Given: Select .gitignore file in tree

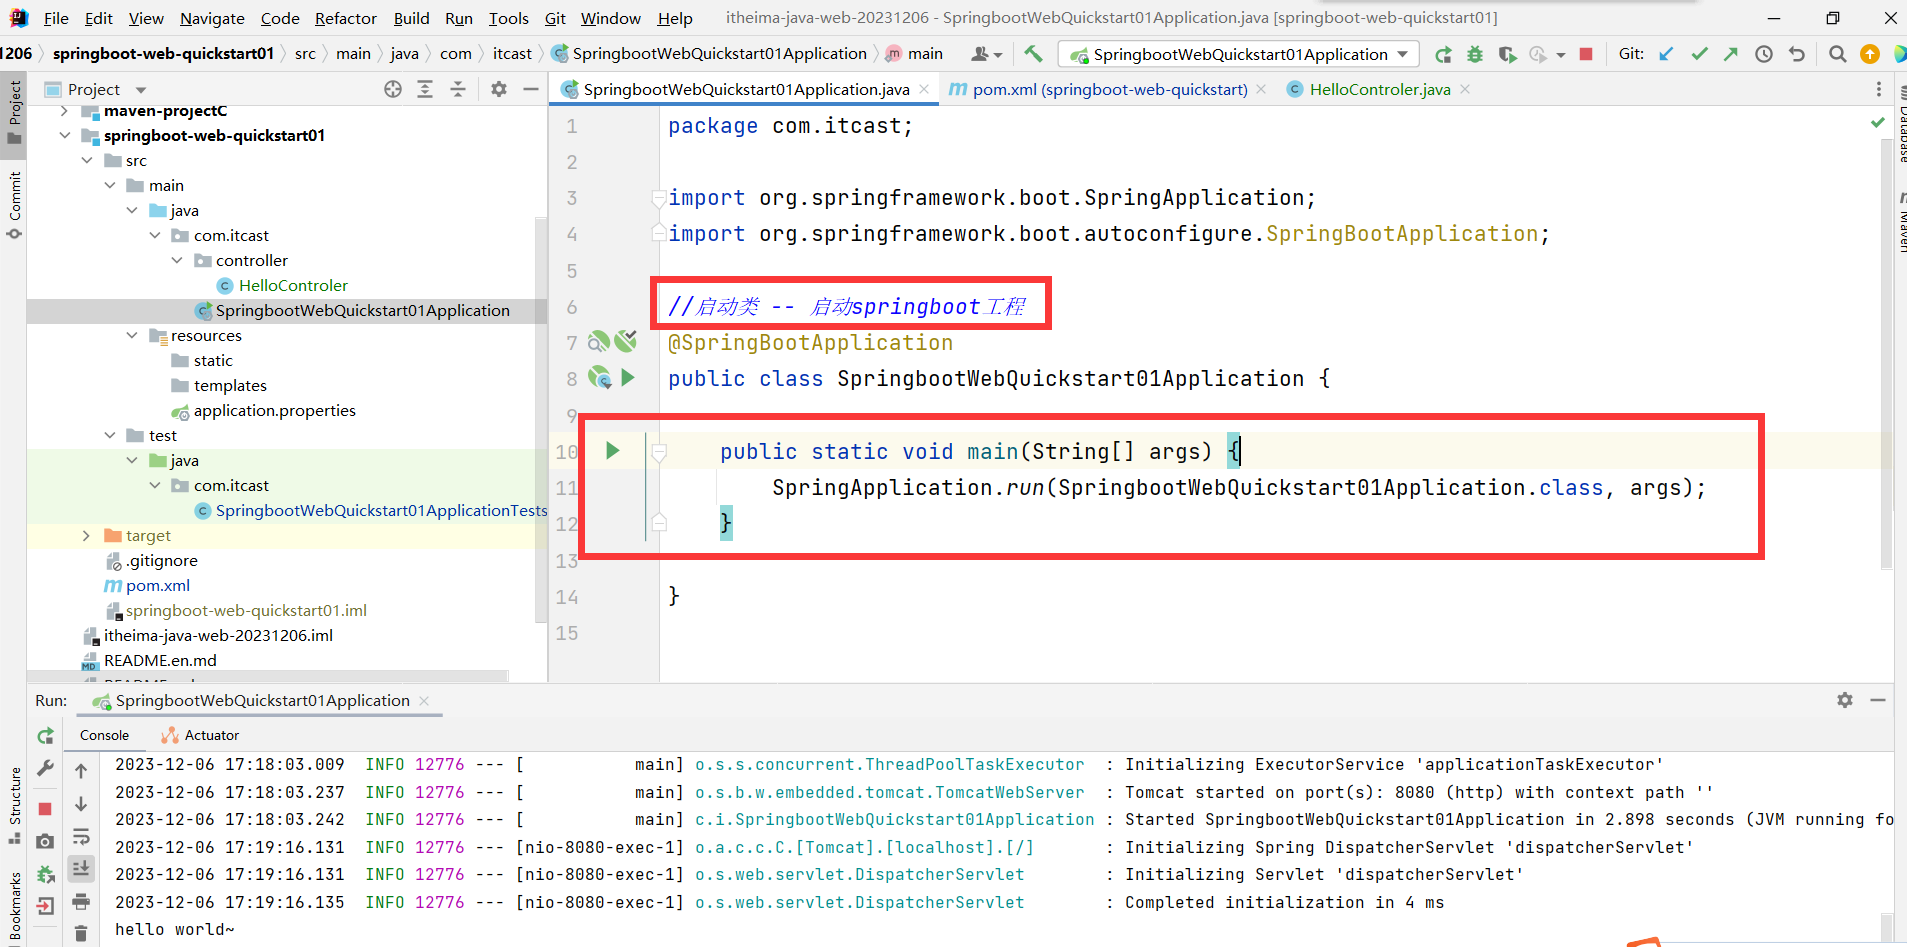Looking at the screenshot, I should coord(161,560).
